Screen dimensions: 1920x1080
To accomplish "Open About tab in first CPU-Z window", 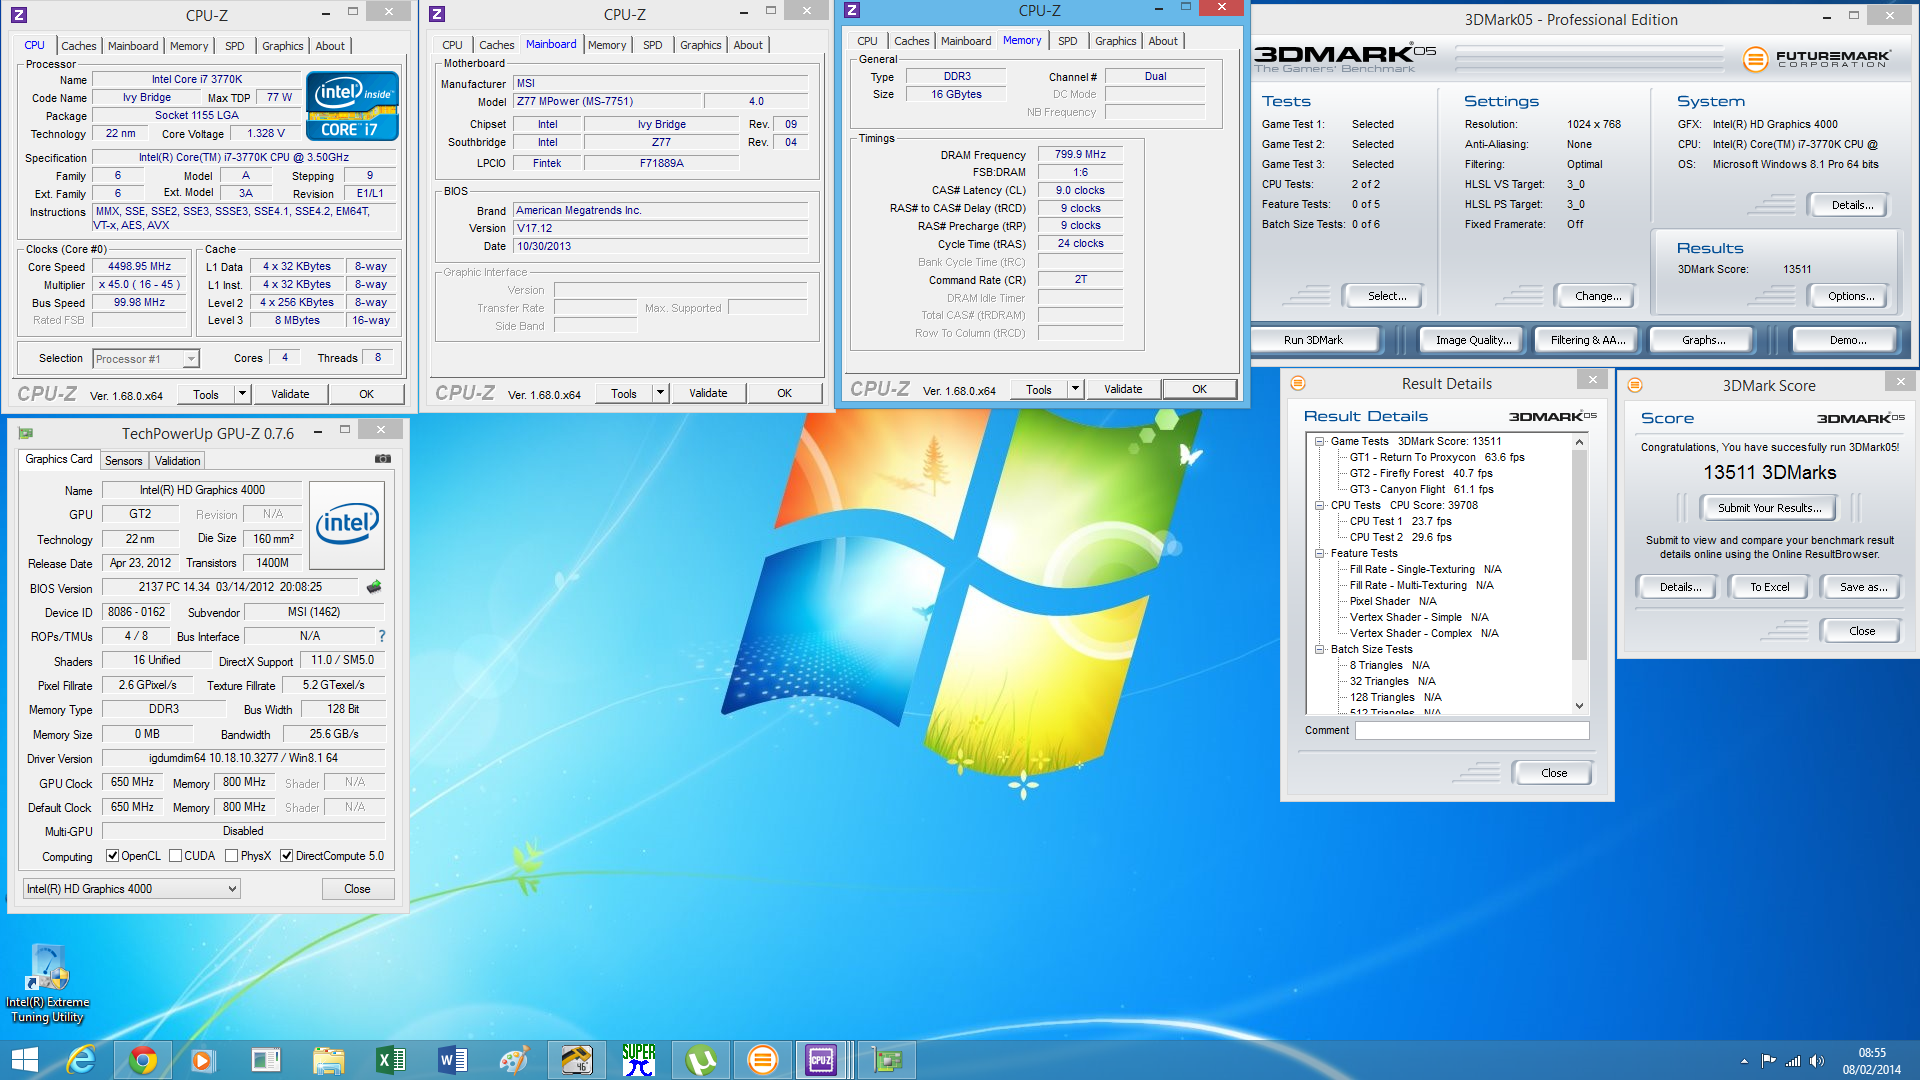I will pos(330,46).
